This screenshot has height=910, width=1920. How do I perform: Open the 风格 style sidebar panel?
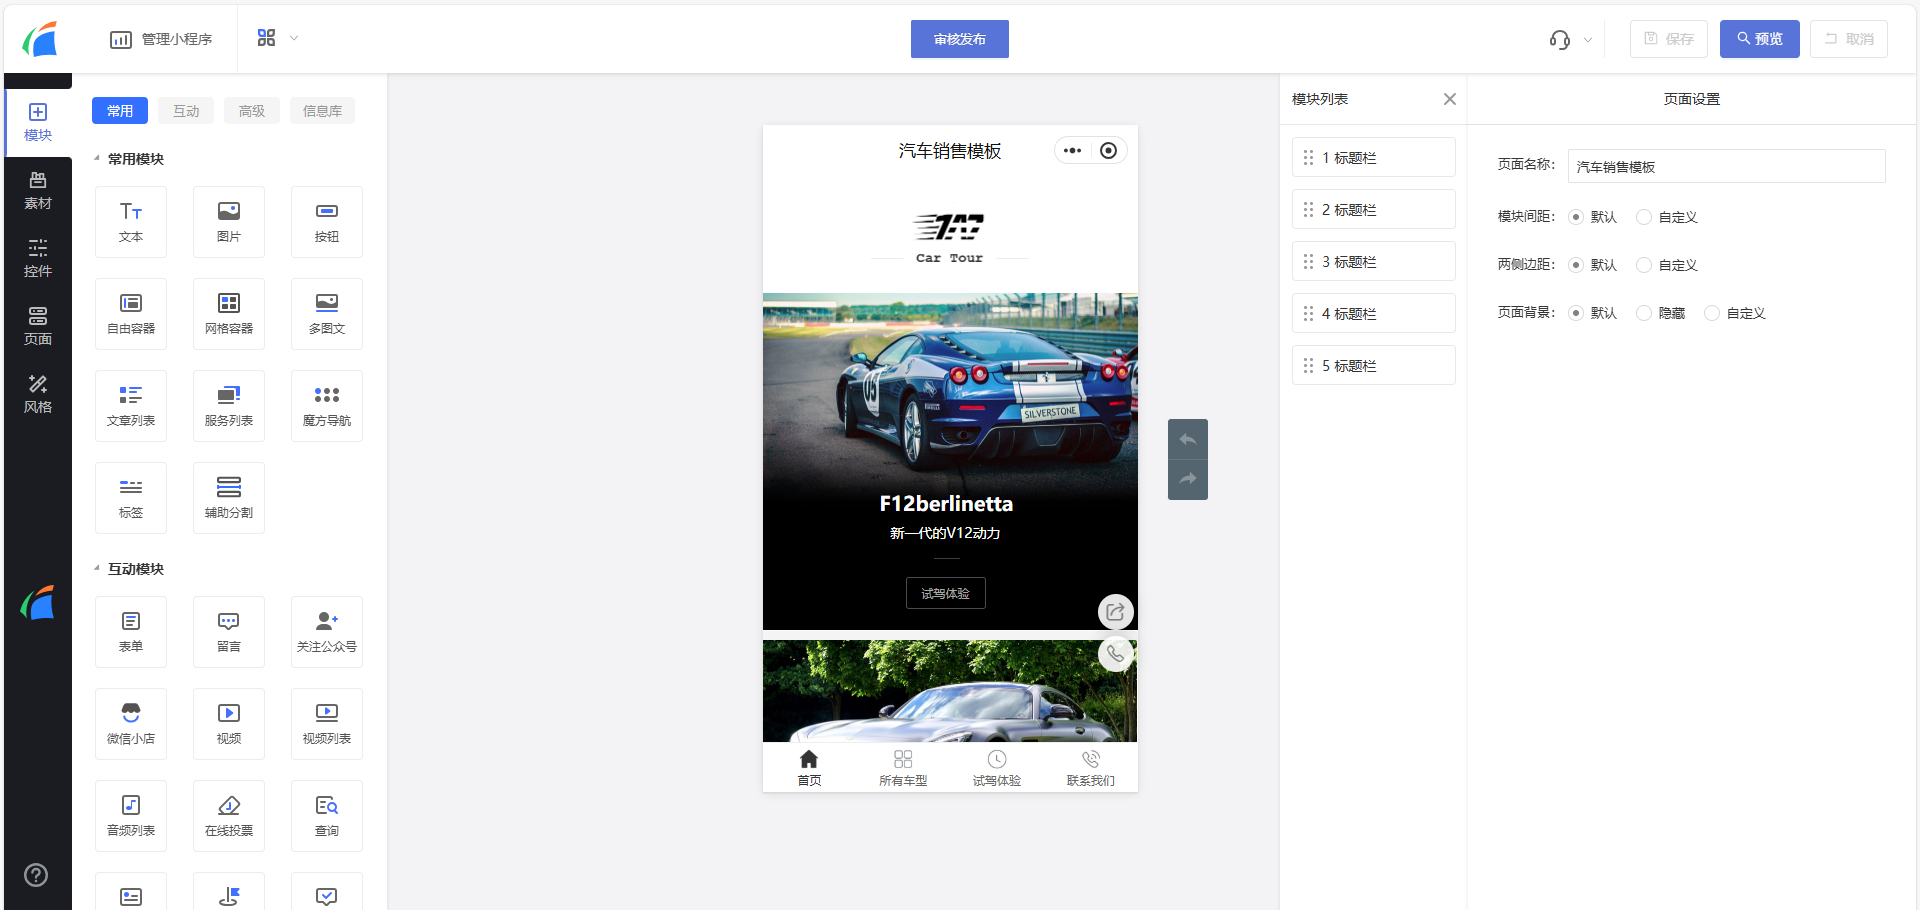click(x=38, y=395)
